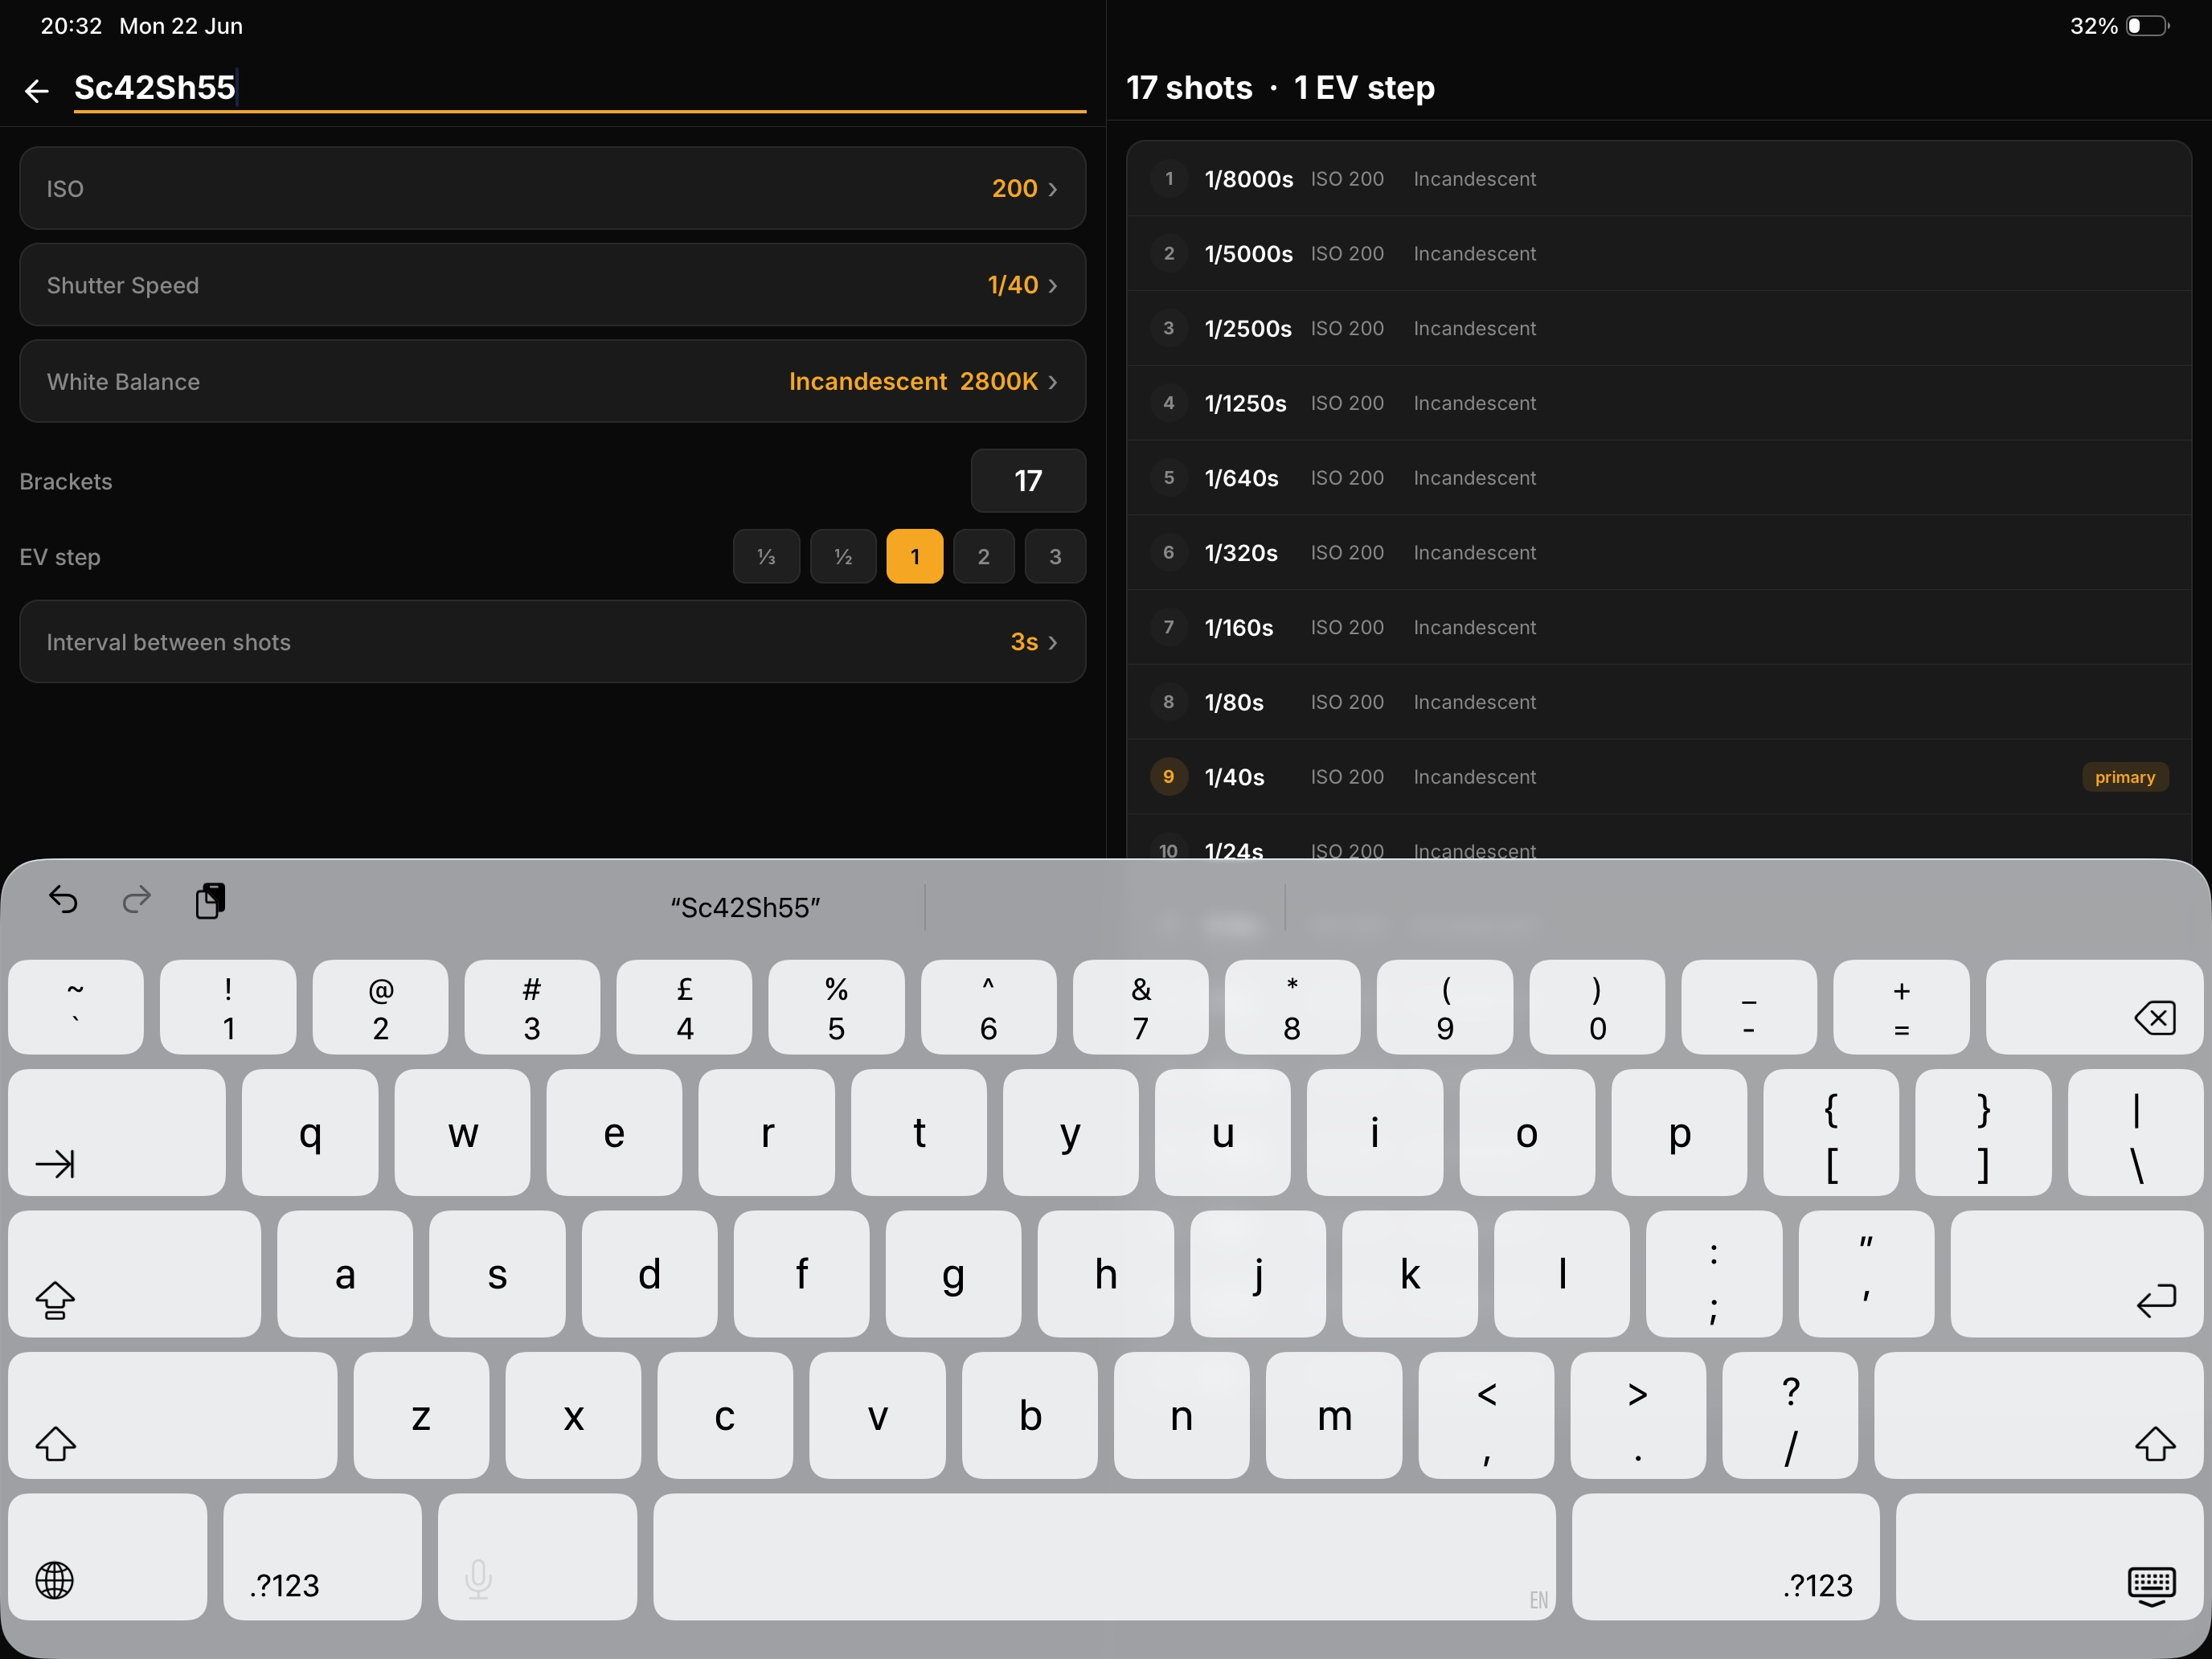Select the 3 EV step option
This screenshot has height=1659, width=2212.
coord(1055,556)
